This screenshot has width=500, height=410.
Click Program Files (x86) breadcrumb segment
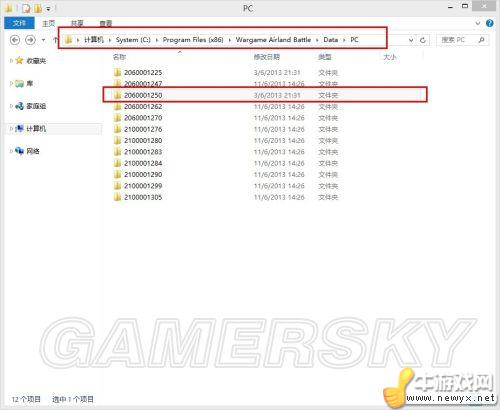tap(193, 40)
